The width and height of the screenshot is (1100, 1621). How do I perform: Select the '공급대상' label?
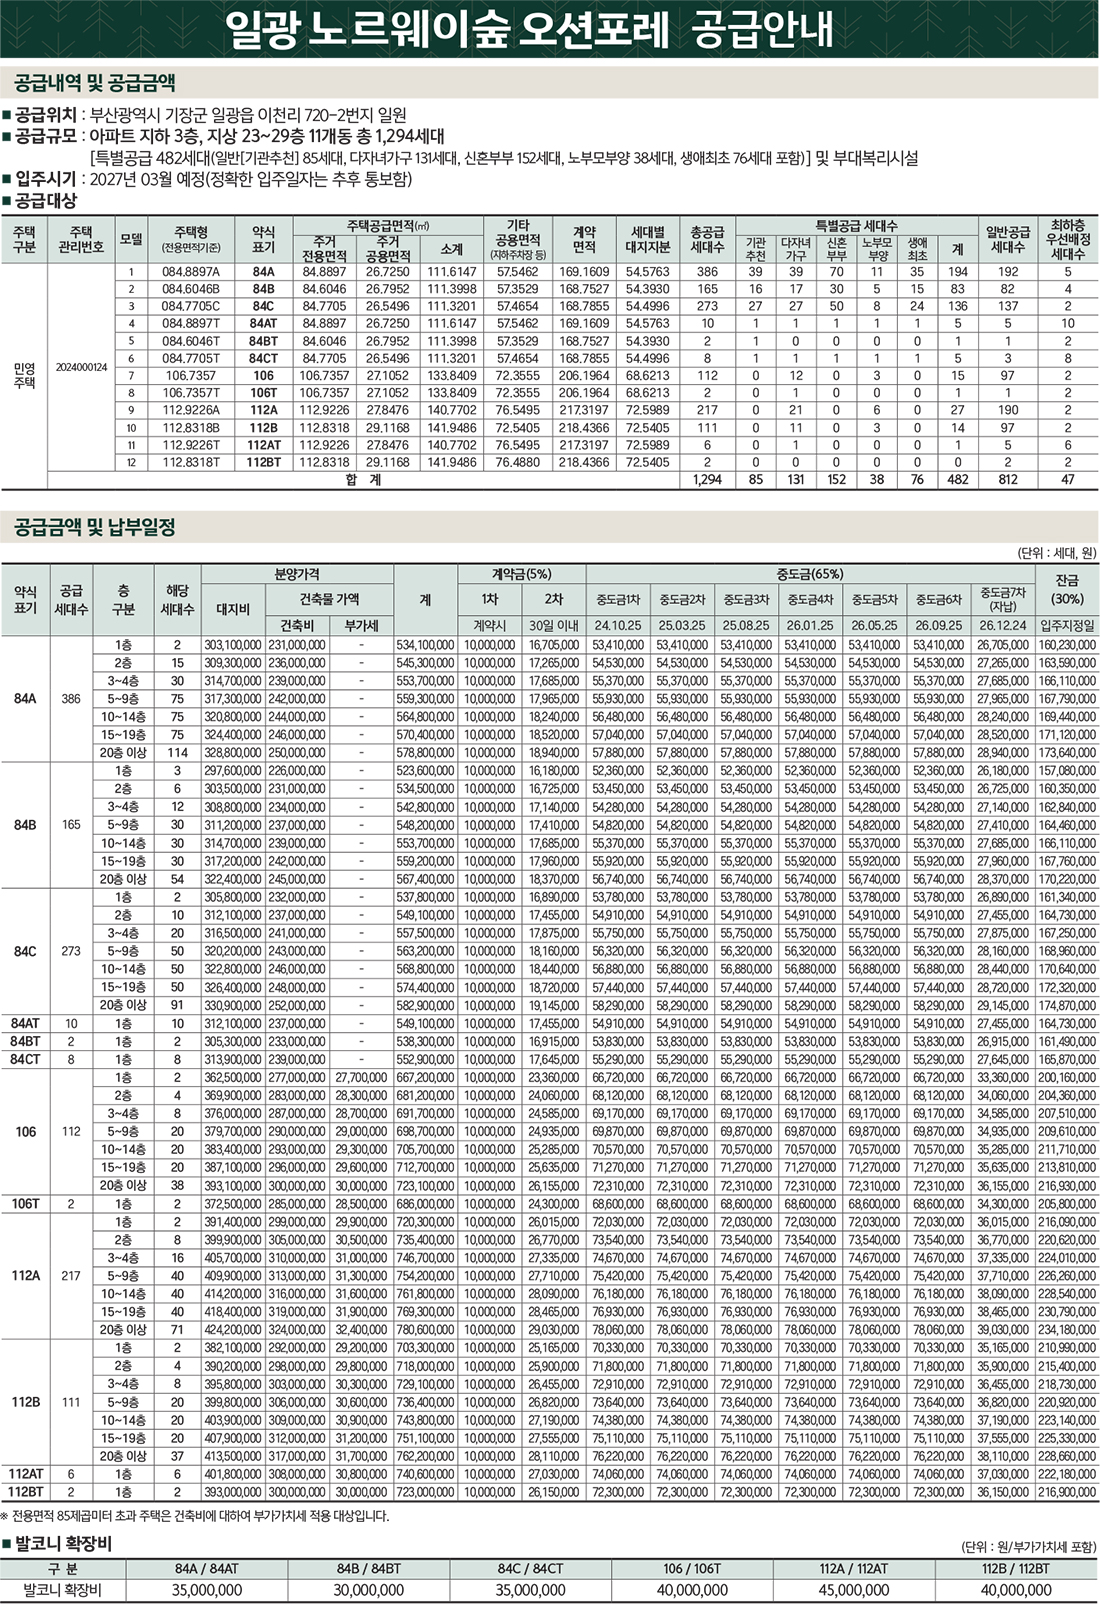(40, 201)
